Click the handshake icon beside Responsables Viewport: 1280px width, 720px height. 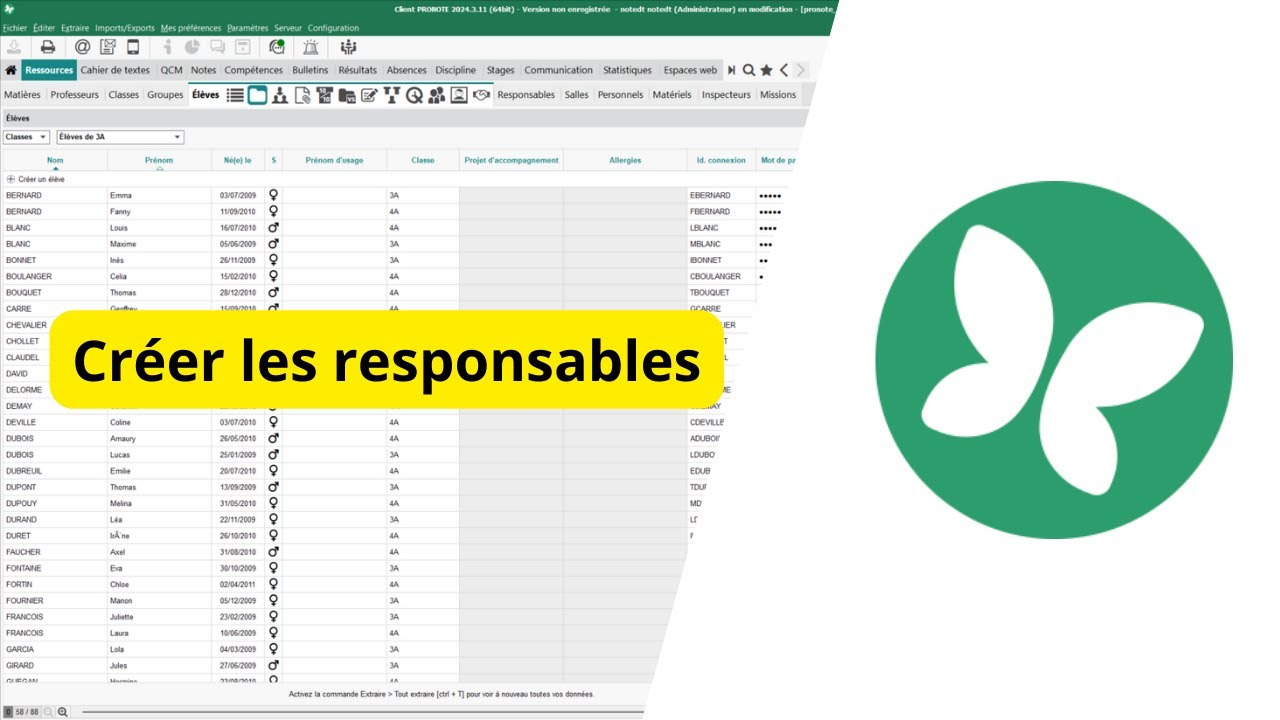click(482, 95)
